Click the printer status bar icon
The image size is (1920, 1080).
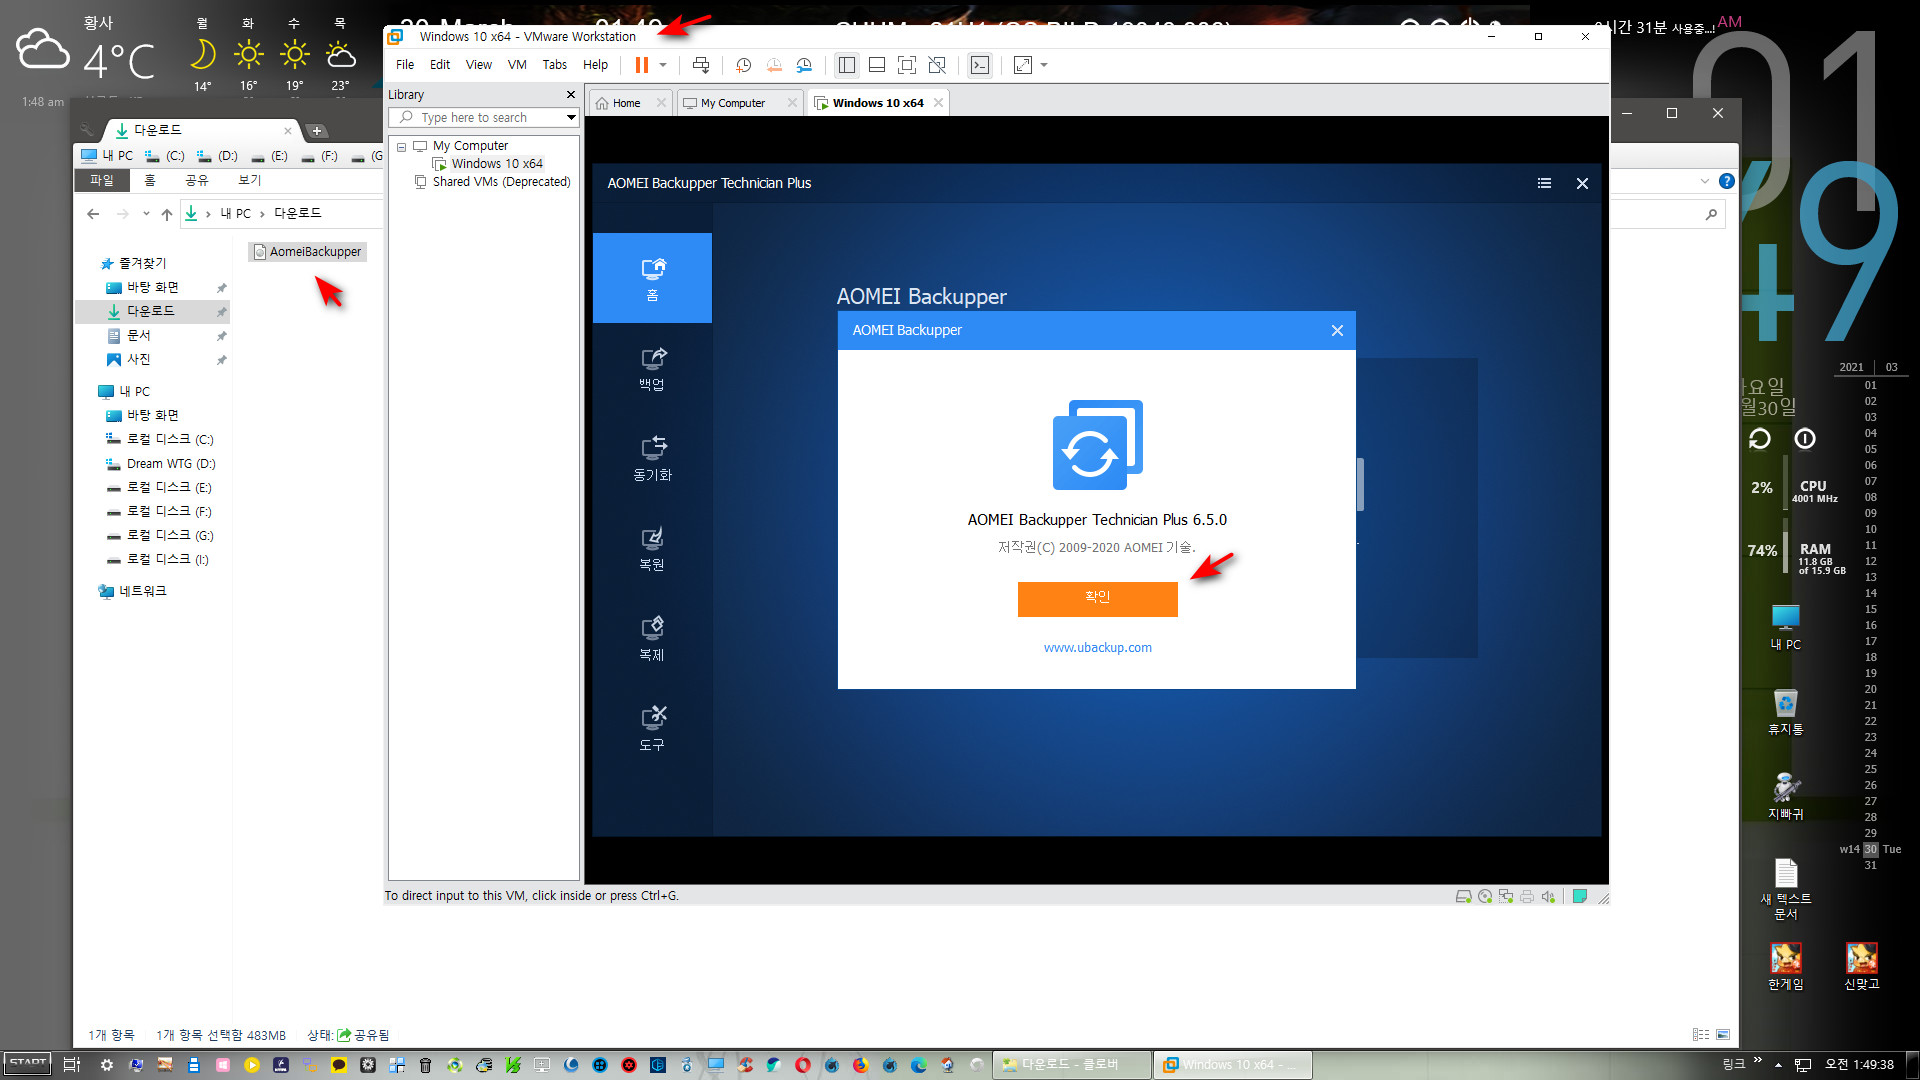[1527, 896]
